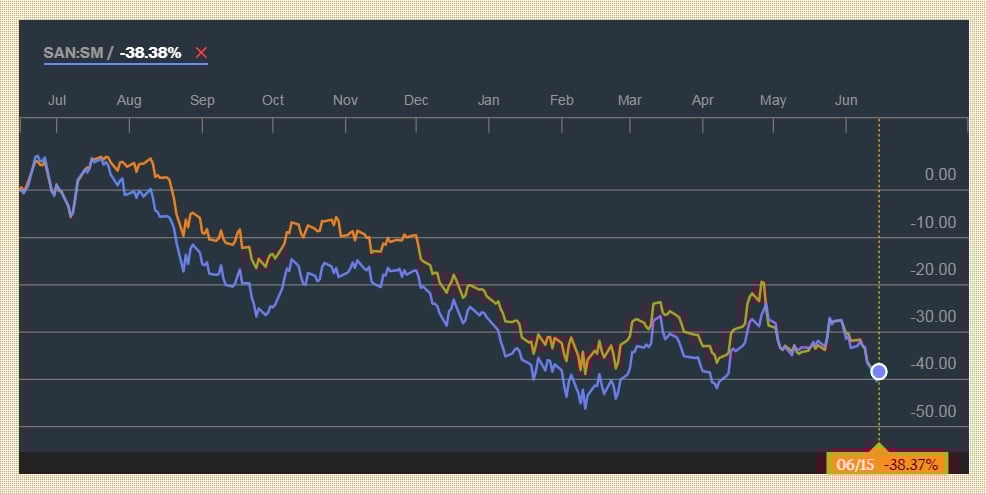This screenshot has height=494, width=986.
Task: Remove the SAN:SM series with red X
Action: pyautogui.click(x=201, y=53)
